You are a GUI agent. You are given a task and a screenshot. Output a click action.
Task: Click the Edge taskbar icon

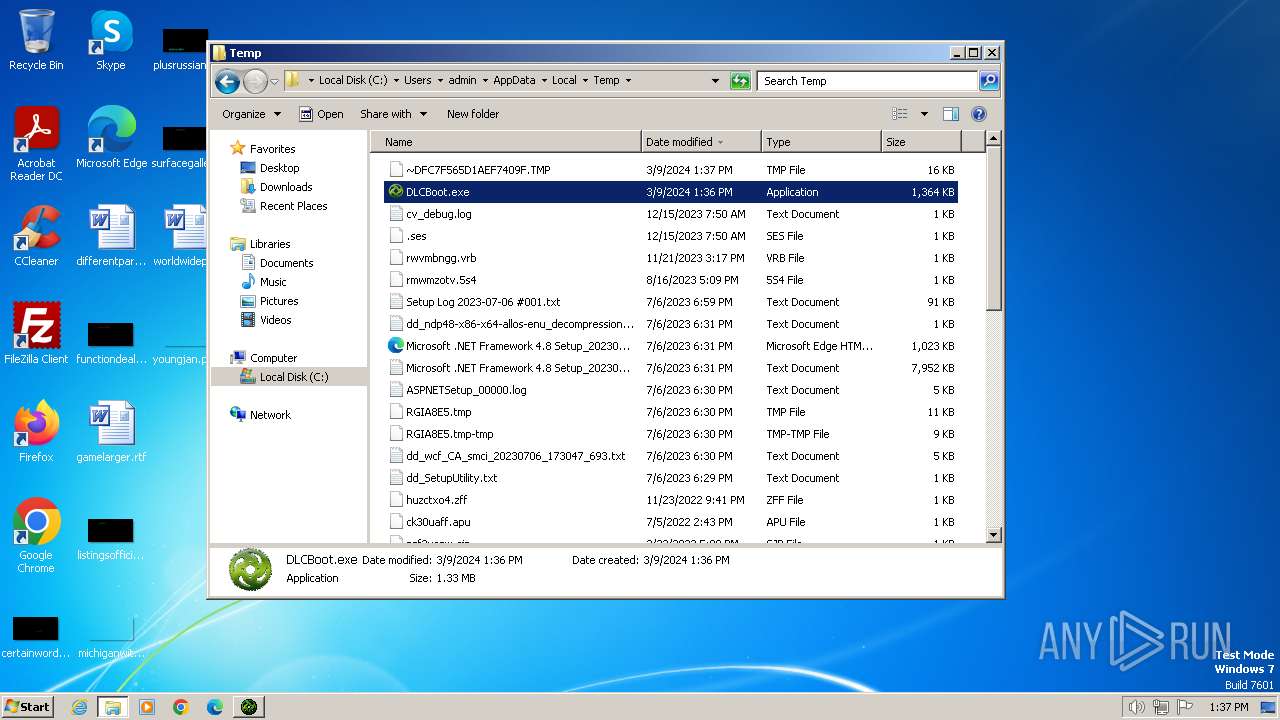click(215, 707)
